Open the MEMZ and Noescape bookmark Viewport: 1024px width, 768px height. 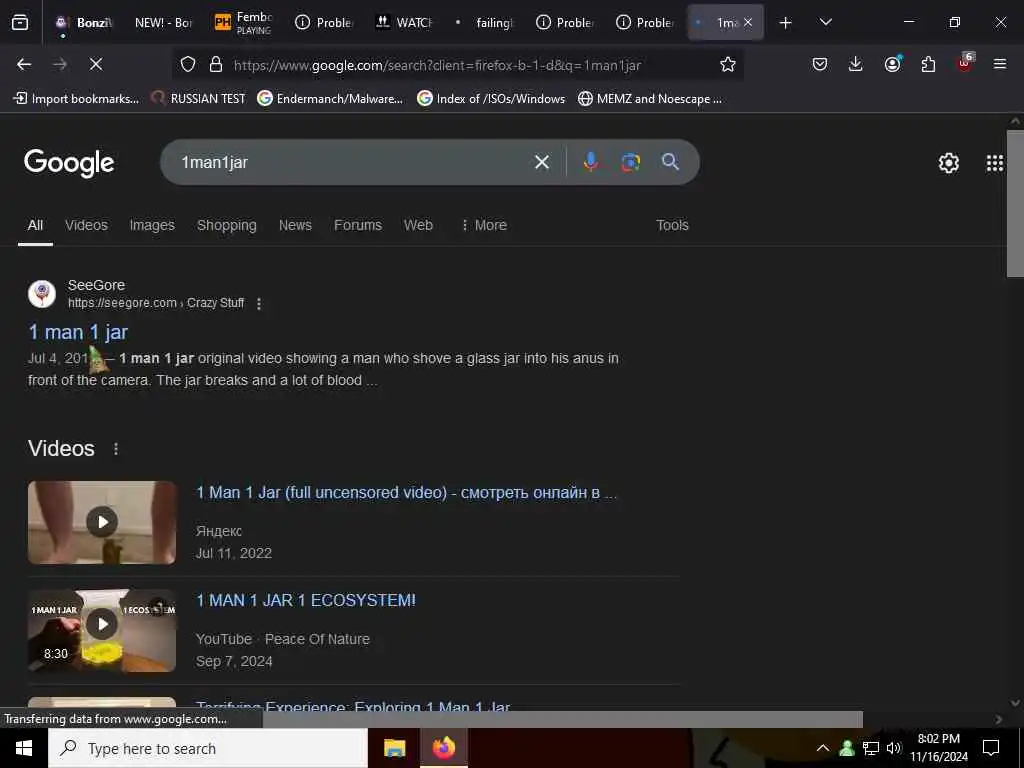tap(650, 99)
